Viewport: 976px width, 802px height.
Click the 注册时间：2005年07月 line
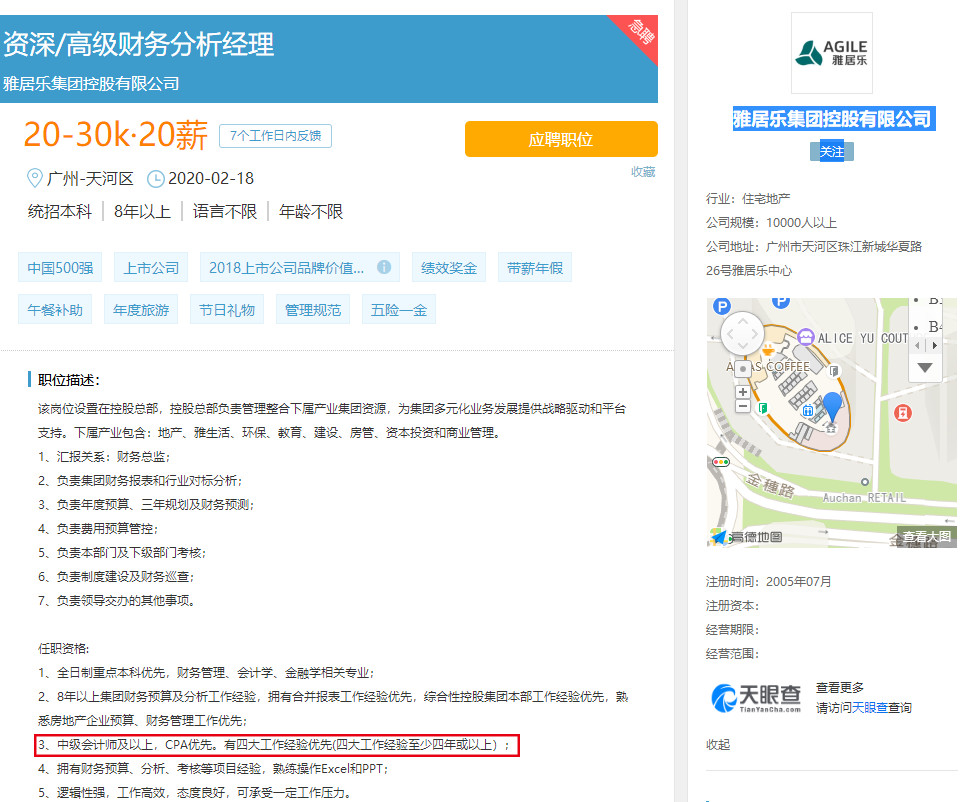(x=768, y=582)
